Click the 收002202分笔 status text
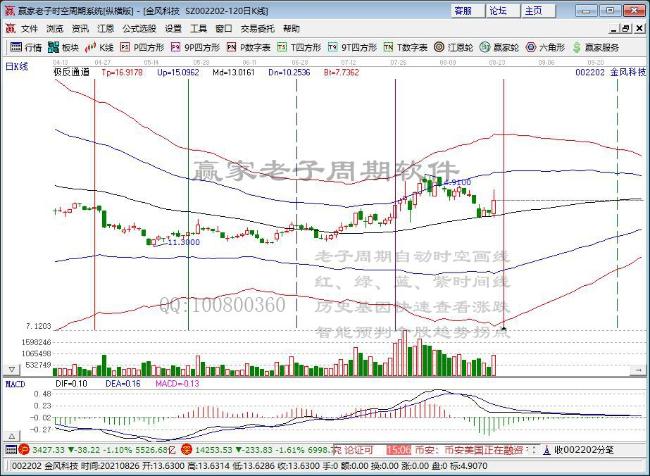Image resolution: width=650 pixels, height=476 pixels. 584,450
